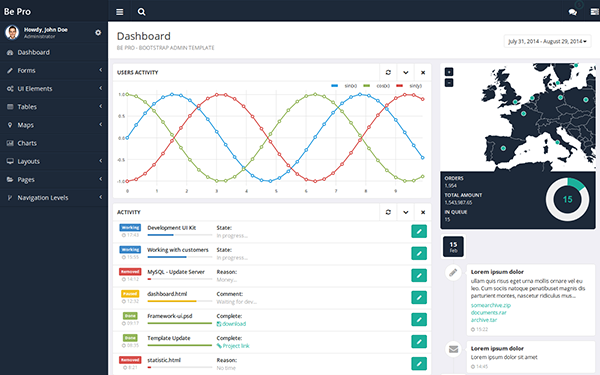Expand the UI Elements sidebar menu

tap(54, 89)
